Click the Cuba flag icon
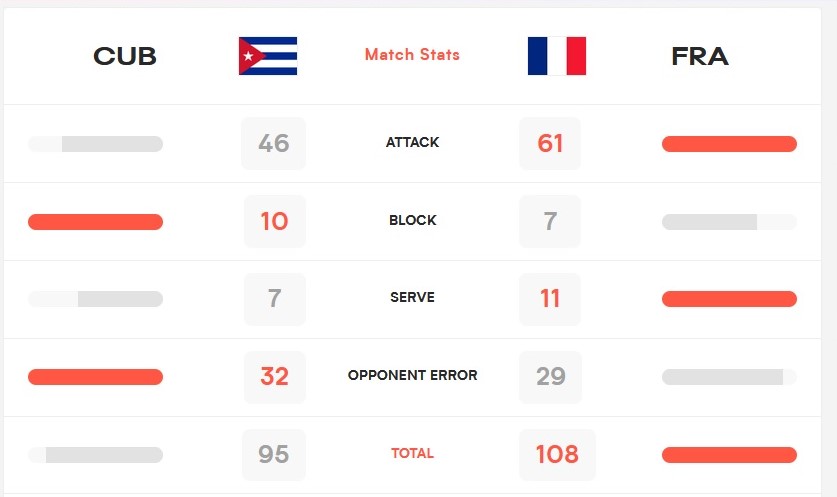Viewport: 837px width, 497px height. pyautogui.click(x=268, y=56)
